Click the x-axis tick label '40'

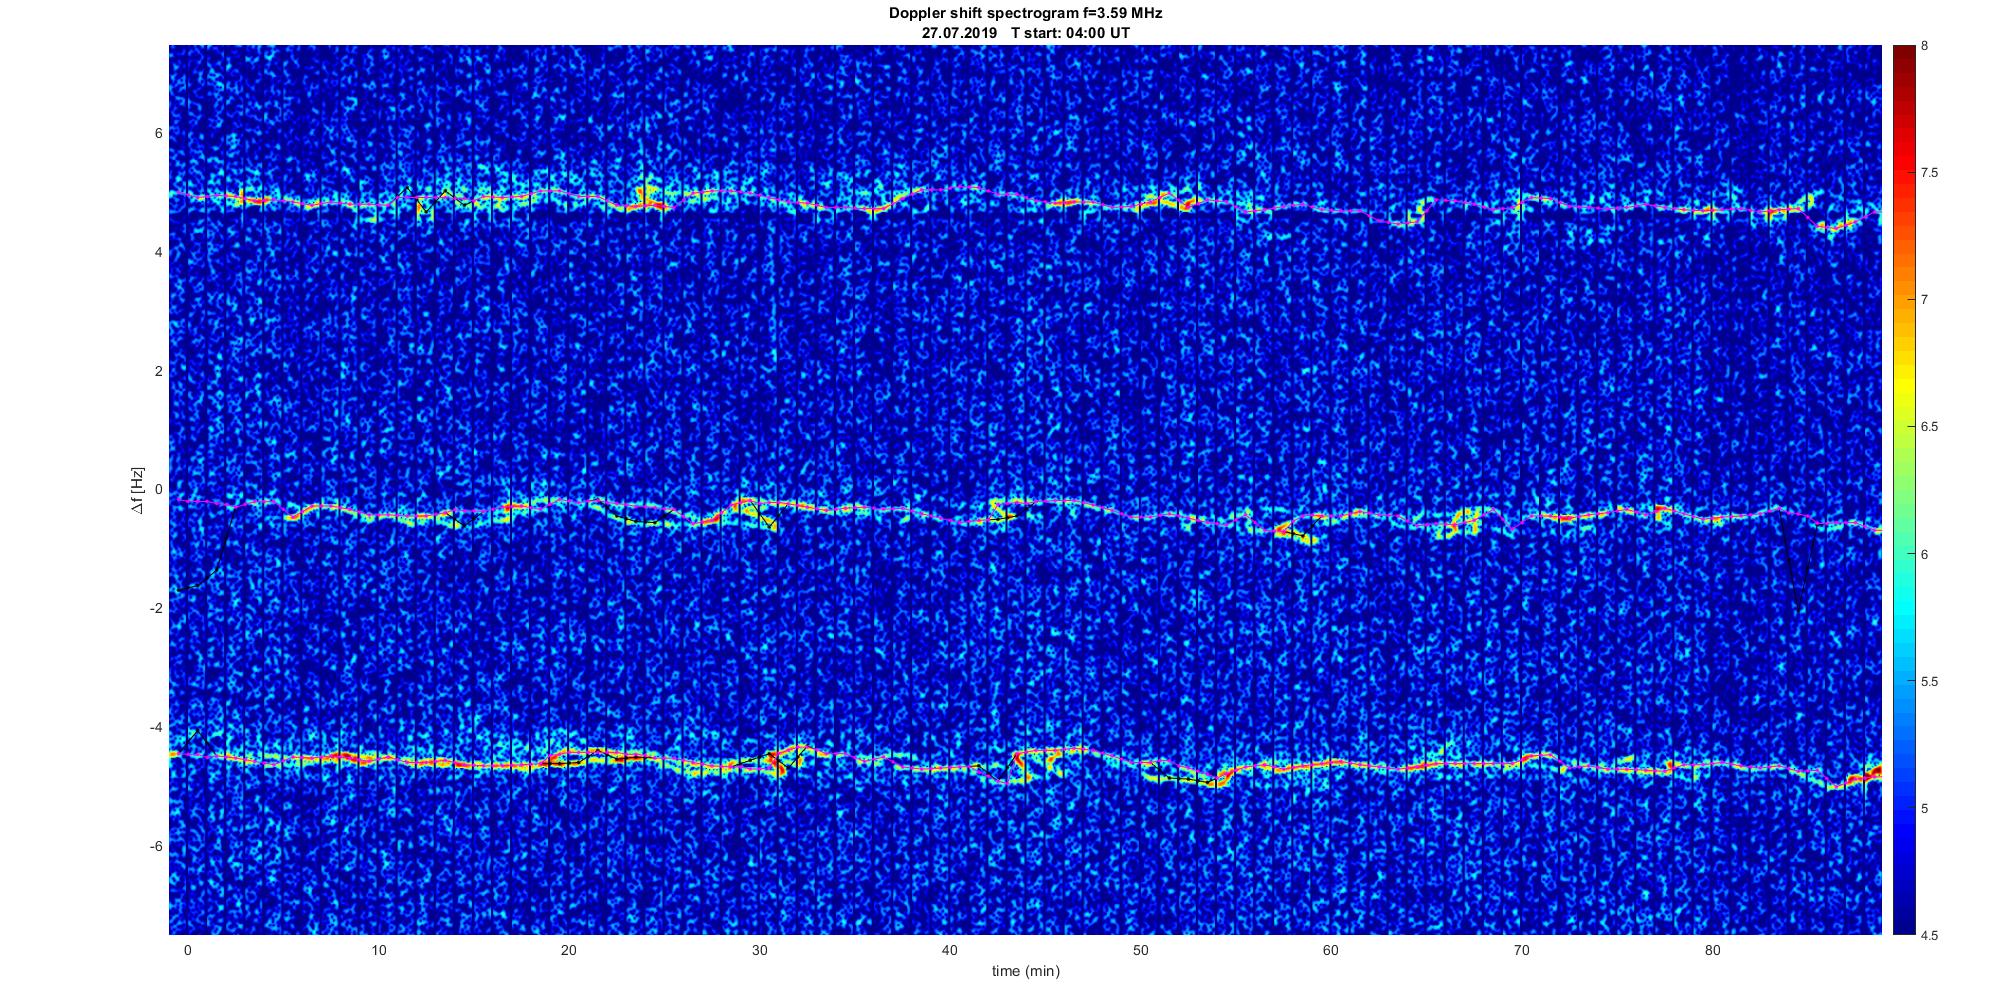click(x=949, y=950)
